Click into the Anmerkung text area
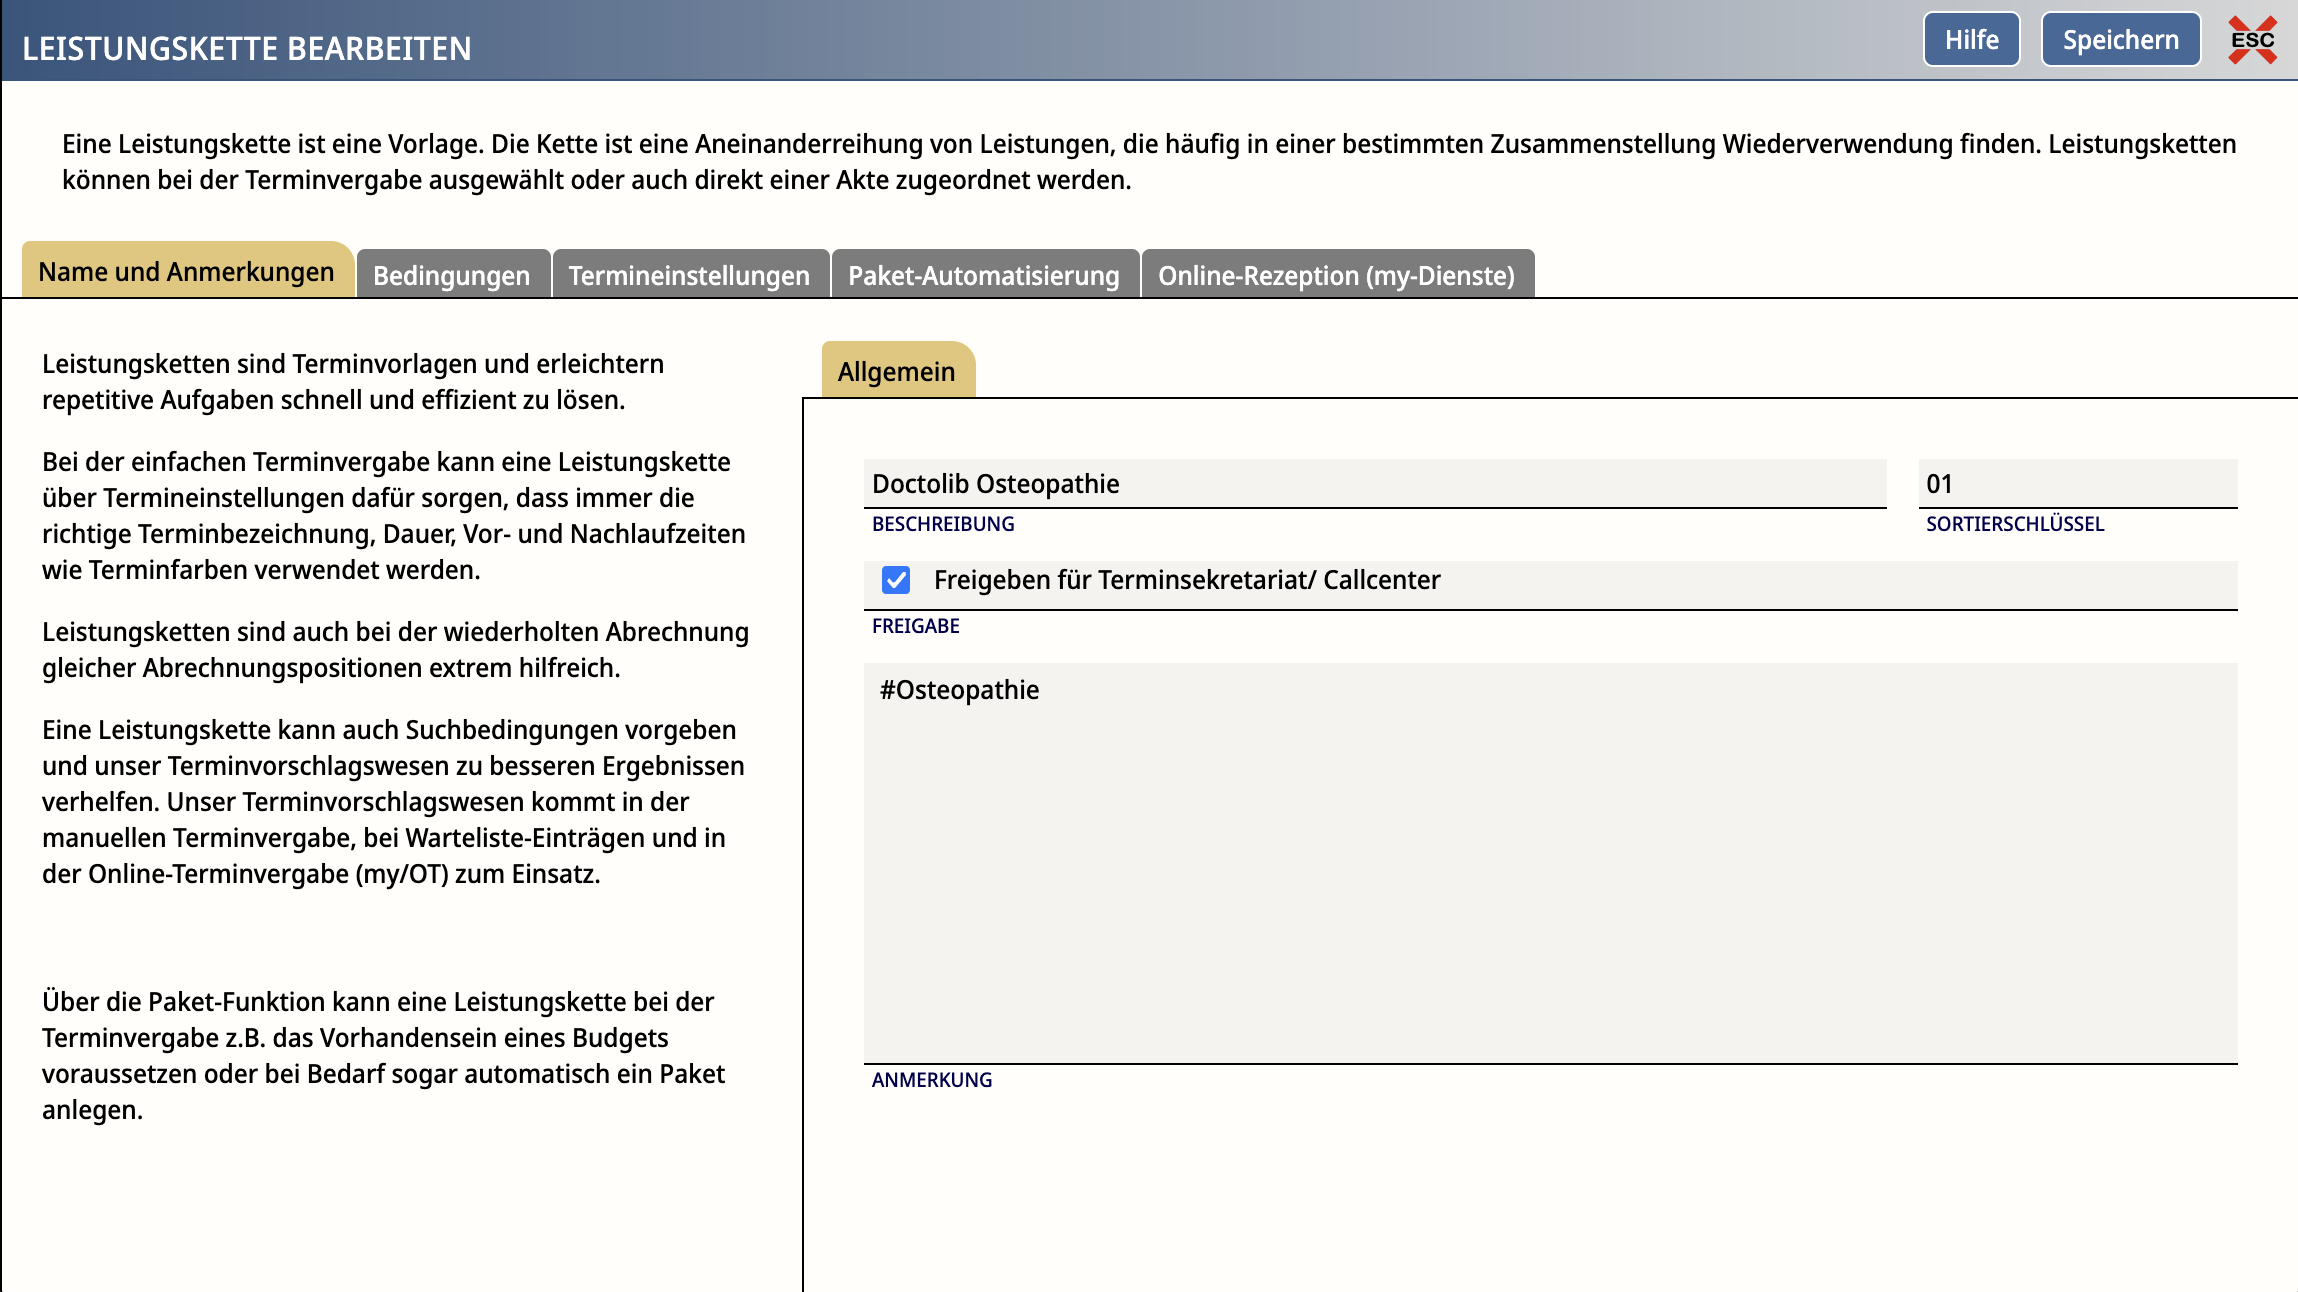Image resolution: width=2298 pixels, height=1292 pixels. (1550, 870)
